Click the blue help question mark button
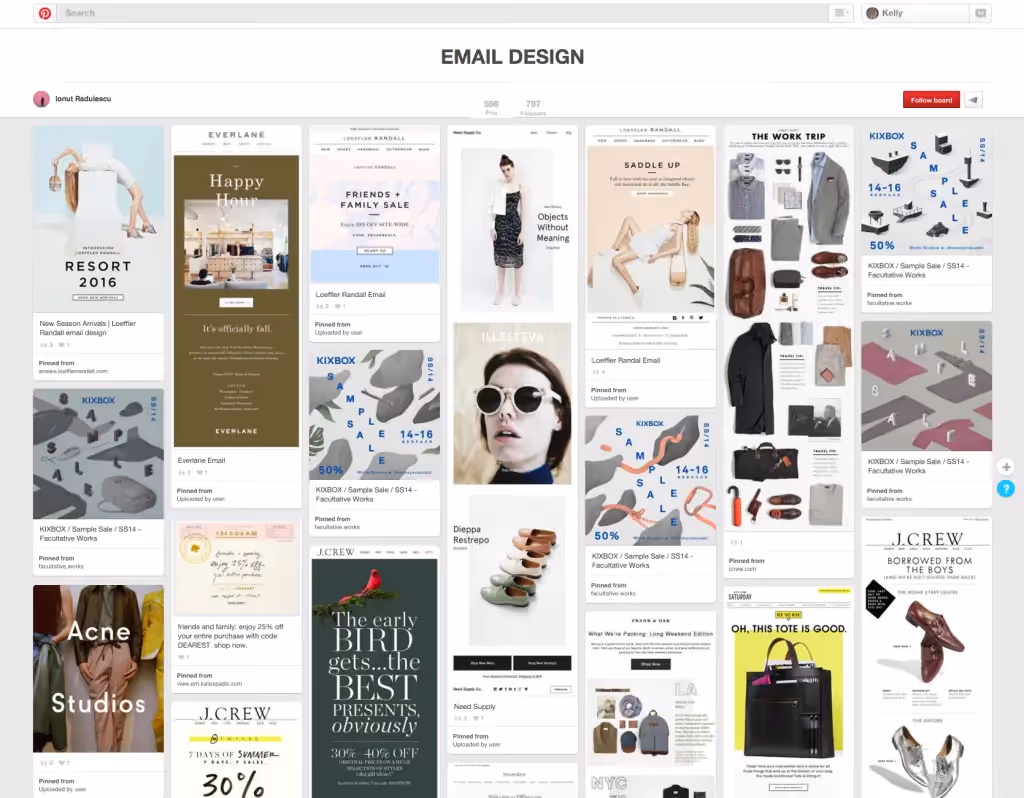1024x798 pixels. click(x=1006, y=488)
